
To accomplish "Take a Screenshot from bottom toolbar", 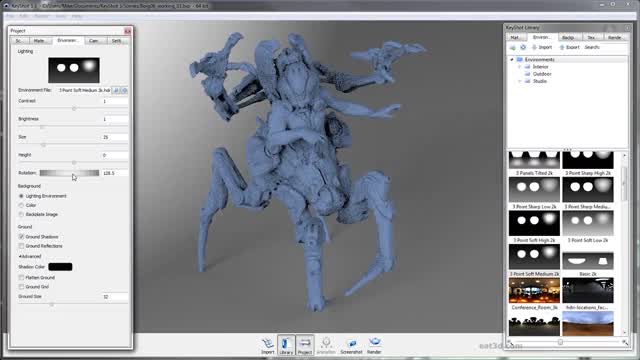I will point(351,345).
